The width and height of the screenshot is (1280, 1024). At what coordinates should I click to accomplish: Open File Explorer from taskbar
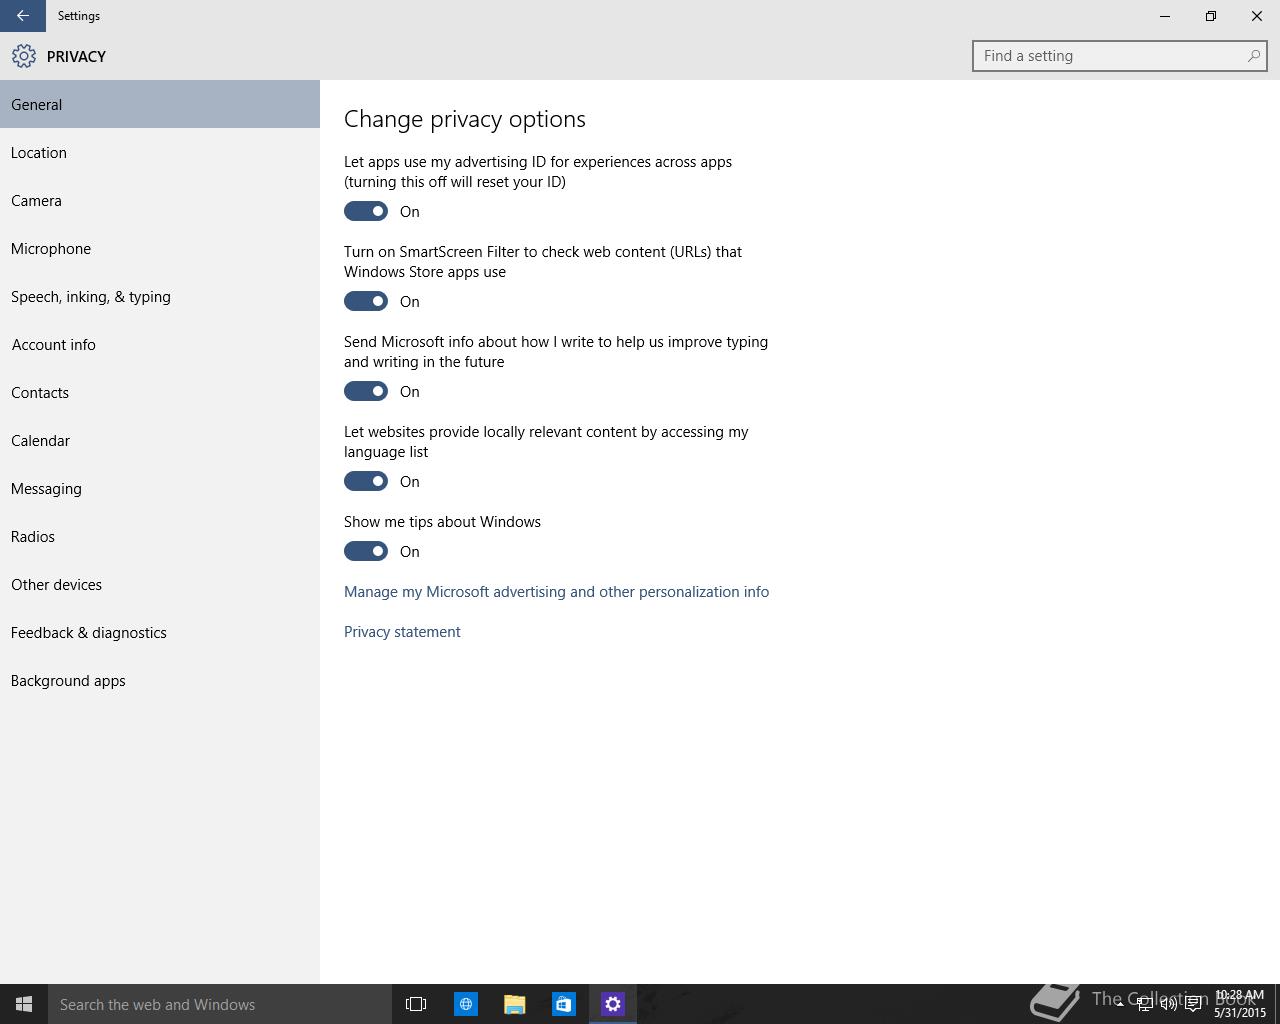click(515, 1004)
